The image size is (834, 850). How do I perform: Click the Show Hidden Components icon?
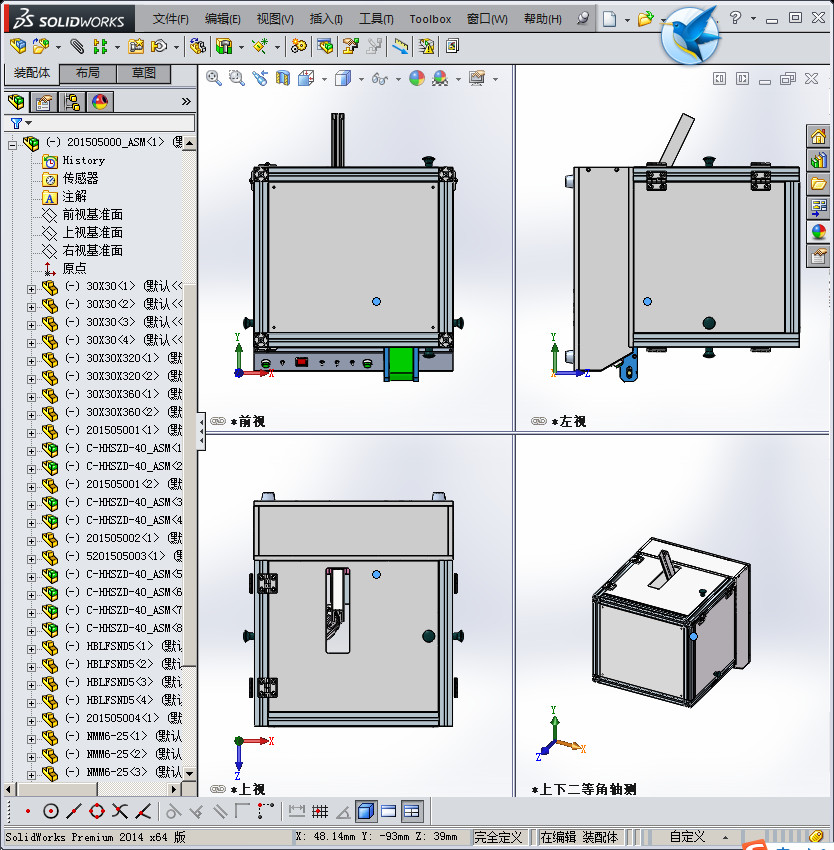coord(197,47)
